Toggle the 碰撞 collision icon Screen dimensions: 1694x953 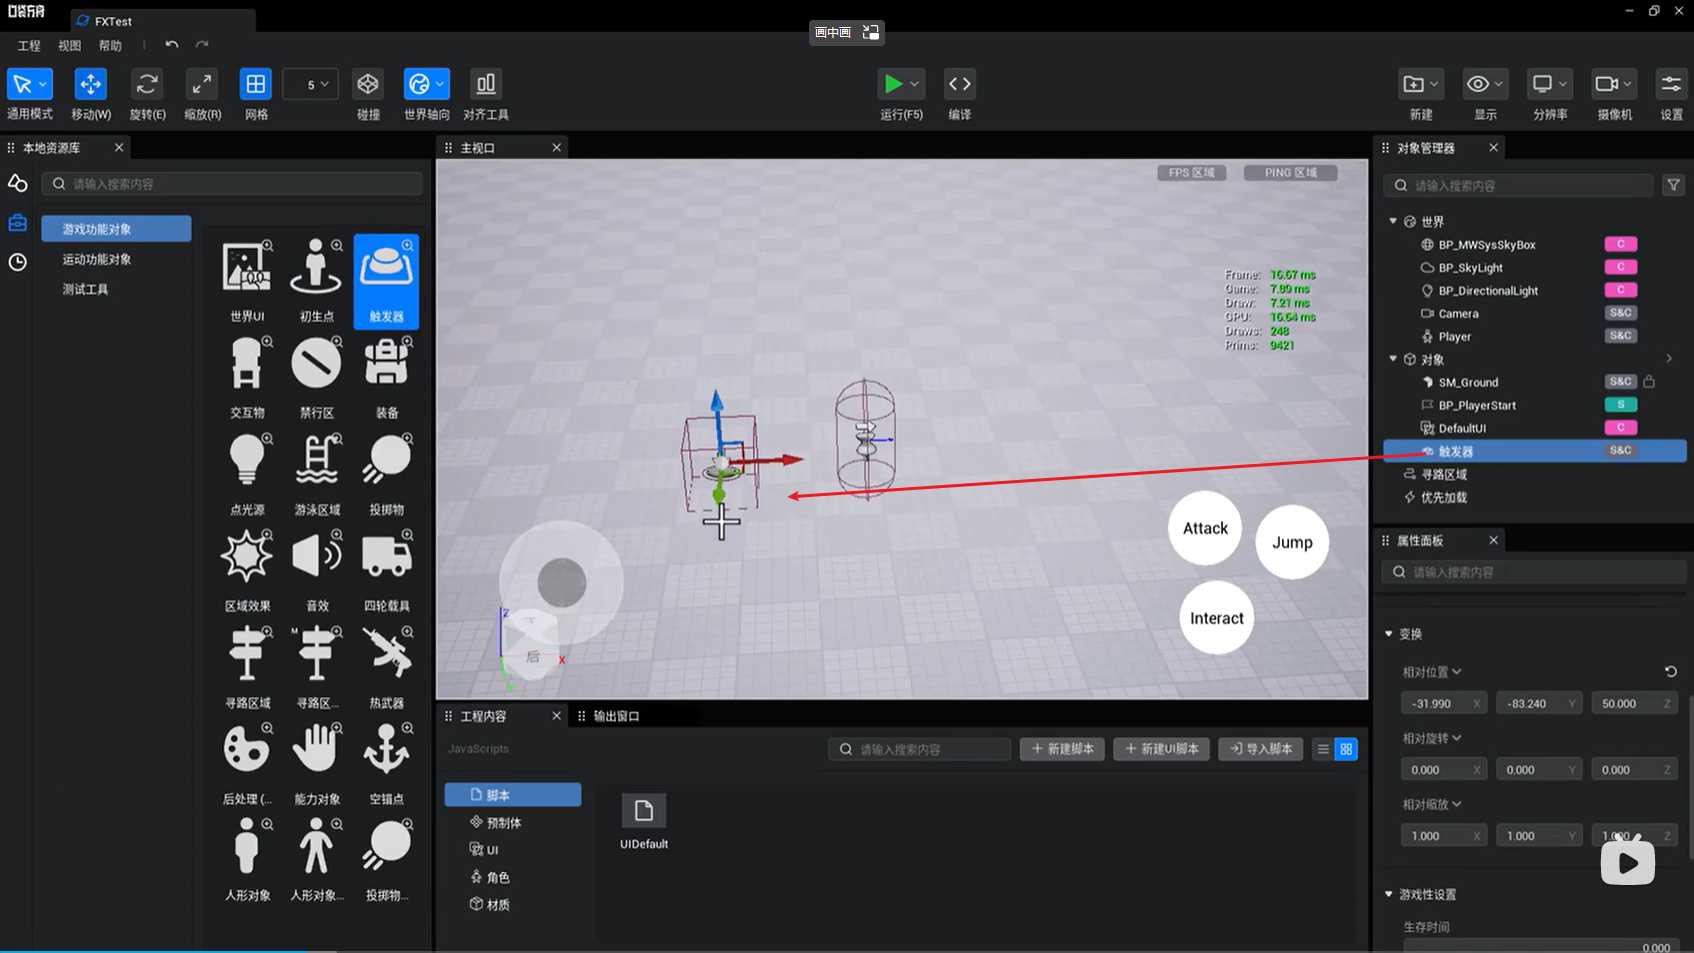368,85
